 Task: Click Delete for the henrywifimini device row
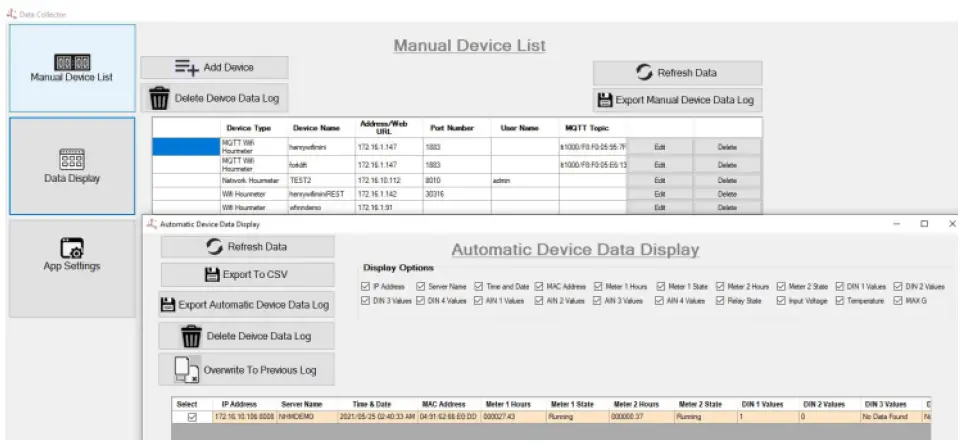pos(727,147)
